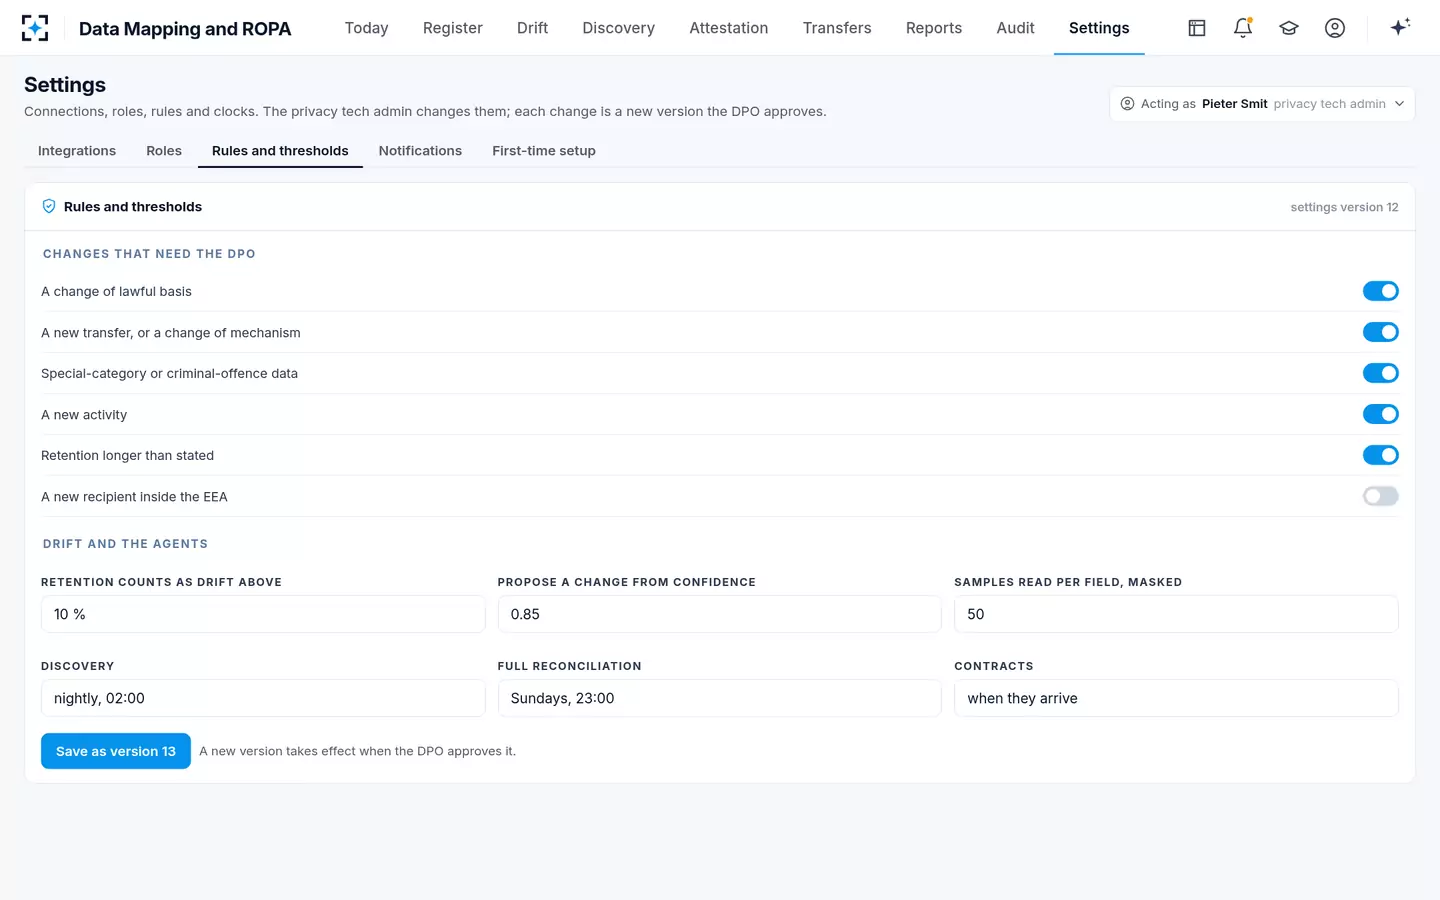Image resolution: width=1440 pixels, height=900 pixels.
Task: Open the Reports tab
Action: pos(933,28)
